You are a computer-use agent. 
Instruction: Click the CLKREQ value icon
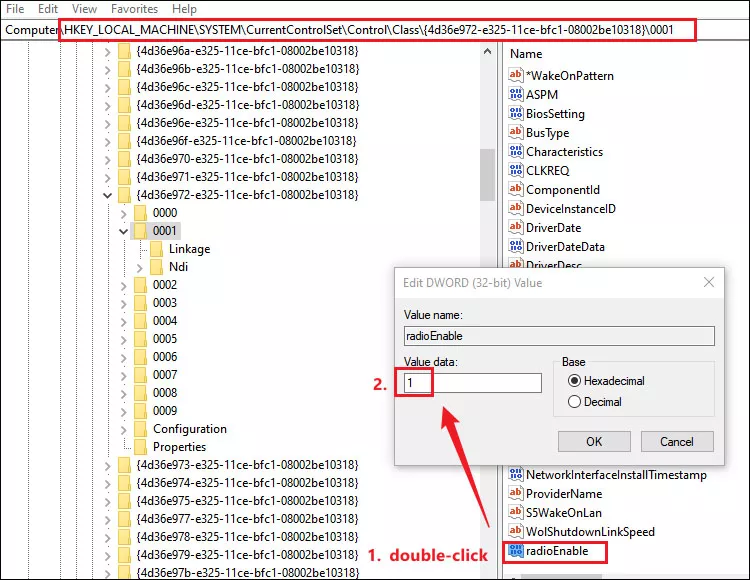click(516, 170)
